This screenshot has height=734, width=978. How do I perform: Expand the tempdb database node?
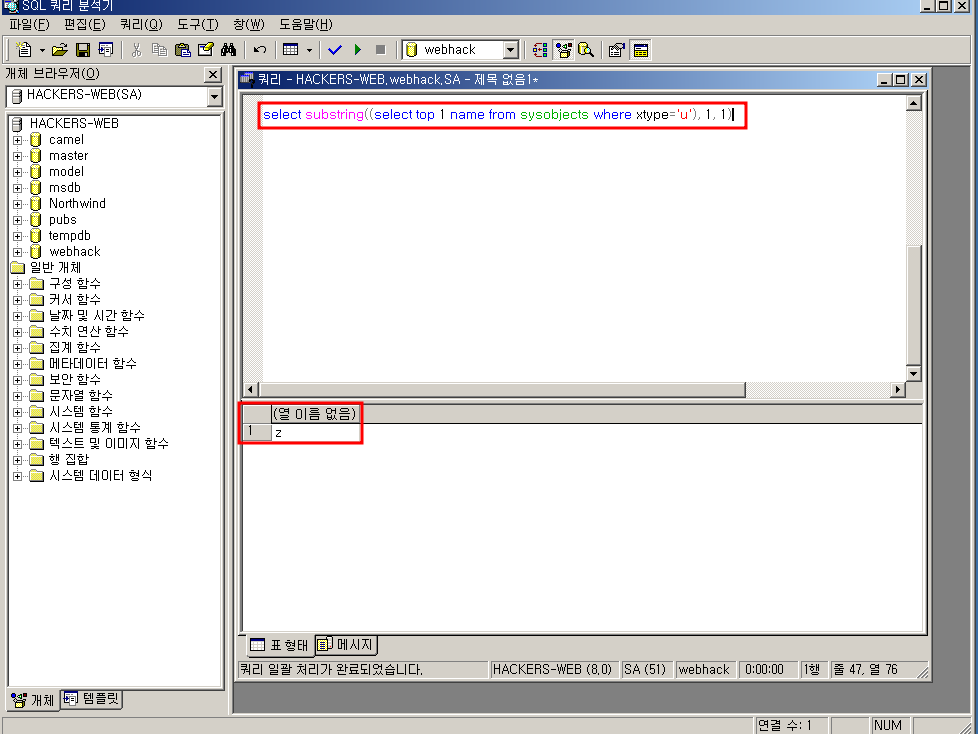(x=17, y=236)
